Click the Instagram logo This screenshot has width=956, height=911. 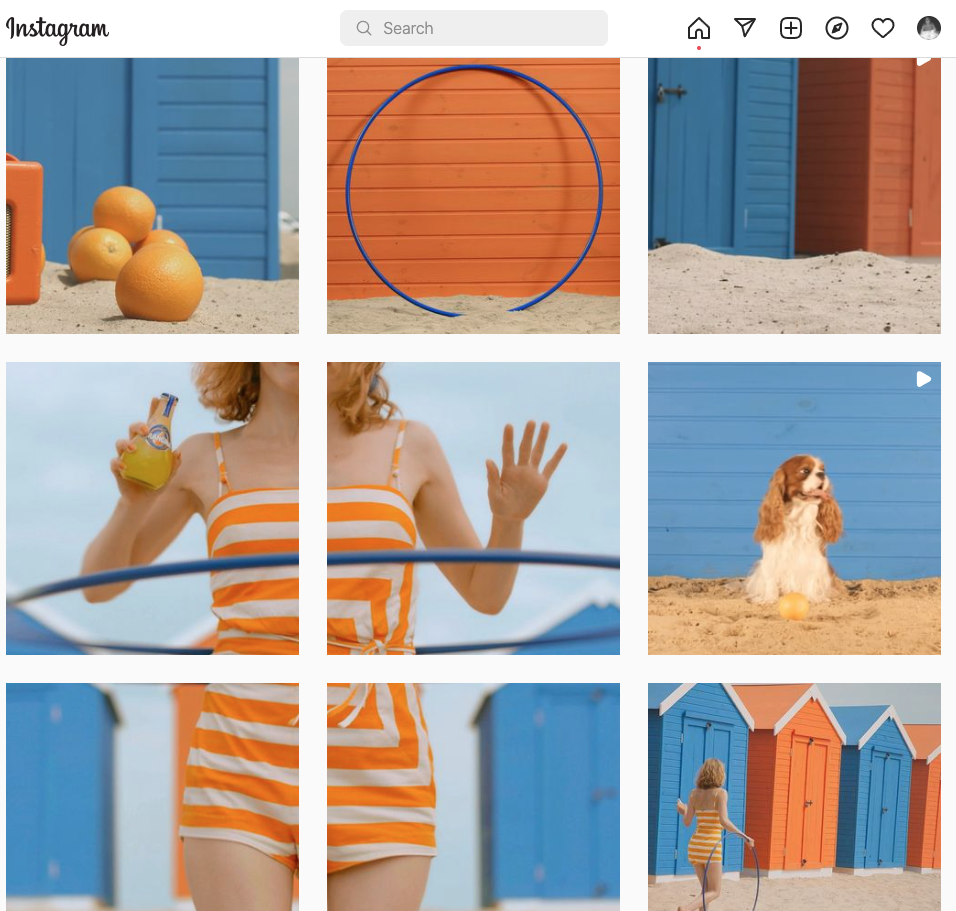point(57,29)
